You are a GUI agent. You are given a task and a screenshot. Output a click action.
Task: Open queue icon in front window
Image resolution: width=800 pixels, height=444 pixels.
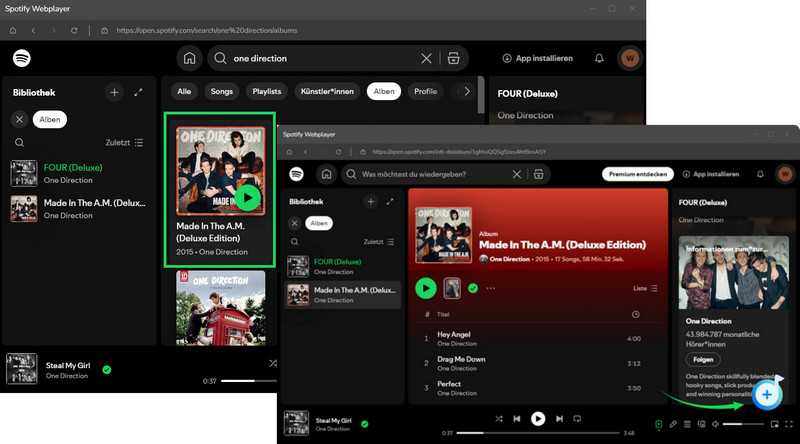(687, 424)
